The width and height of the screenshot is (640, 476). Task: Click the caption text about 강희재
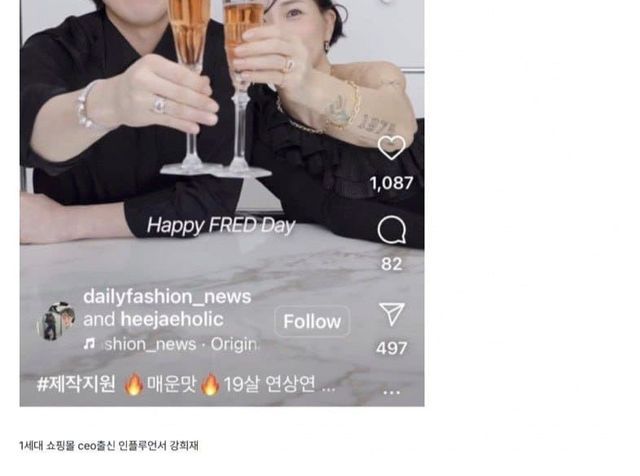(x=109, y=446)
